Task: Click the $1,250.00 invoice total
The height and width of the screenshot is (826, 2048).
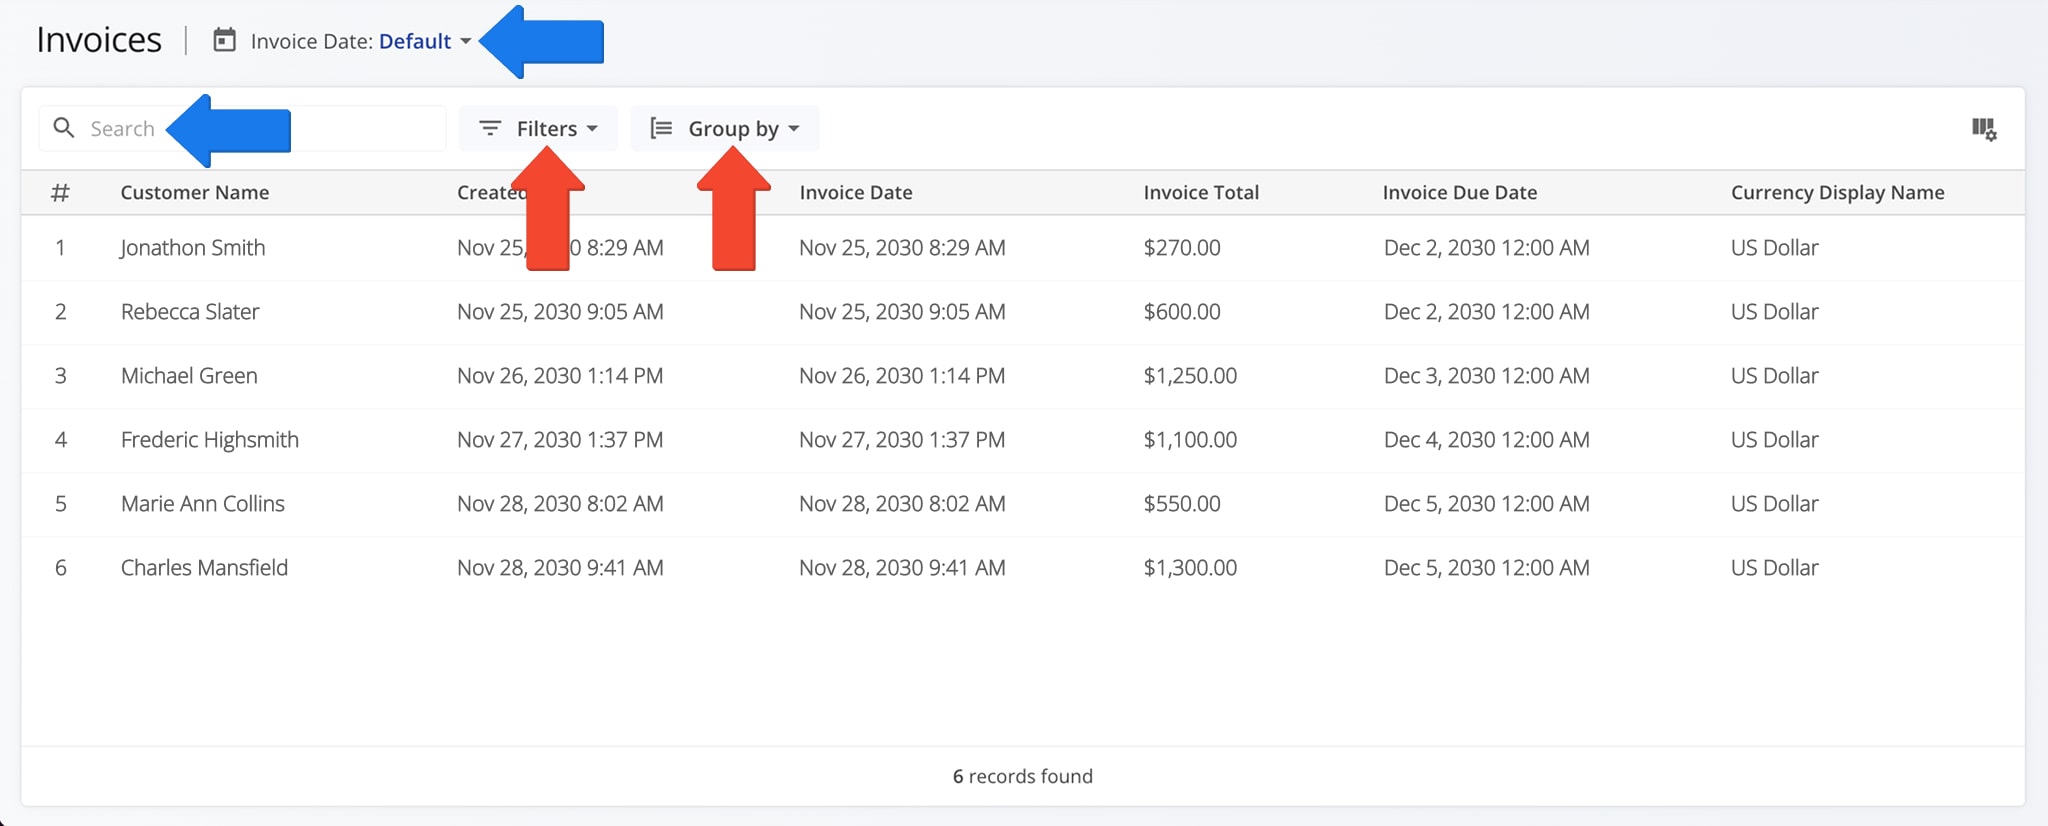Action: click(1190, 375)
